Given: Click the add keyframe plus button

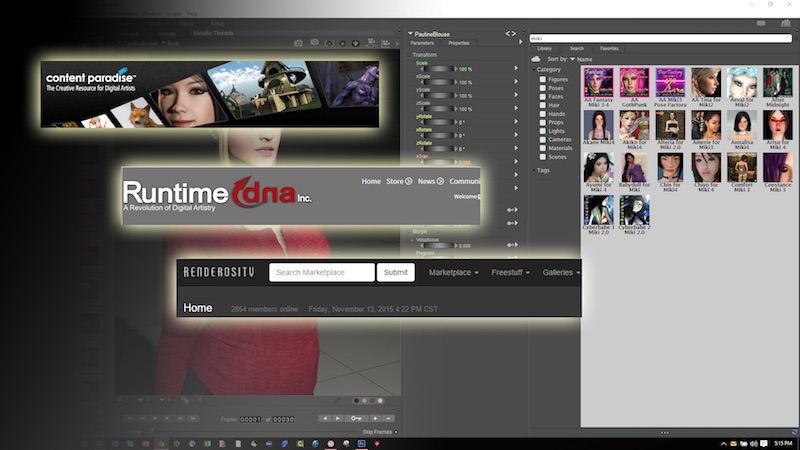Looking at the screenshot, I should pos(375,418).
